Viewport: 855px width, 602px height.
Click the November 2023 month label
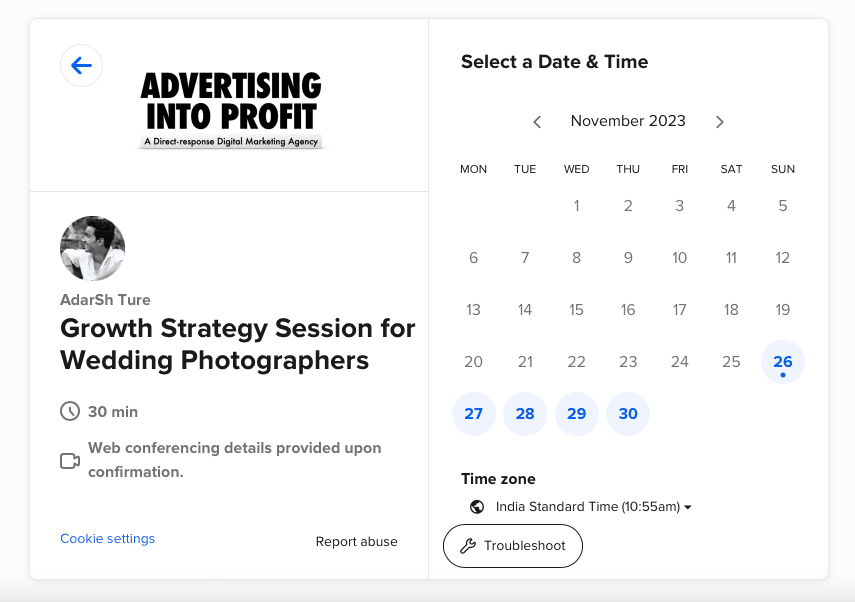tap(628, 121)
